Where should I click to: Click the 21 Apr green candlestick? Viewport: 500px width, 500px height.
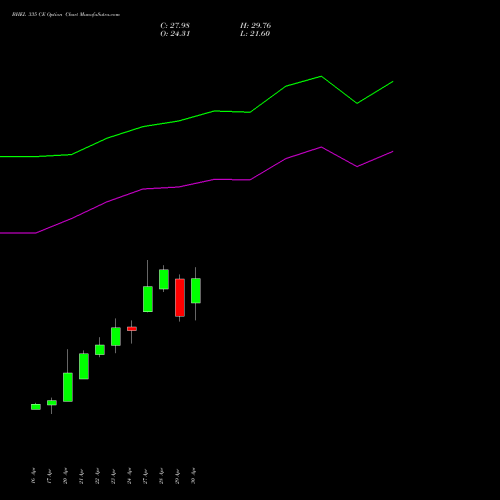tap(84, 366)
